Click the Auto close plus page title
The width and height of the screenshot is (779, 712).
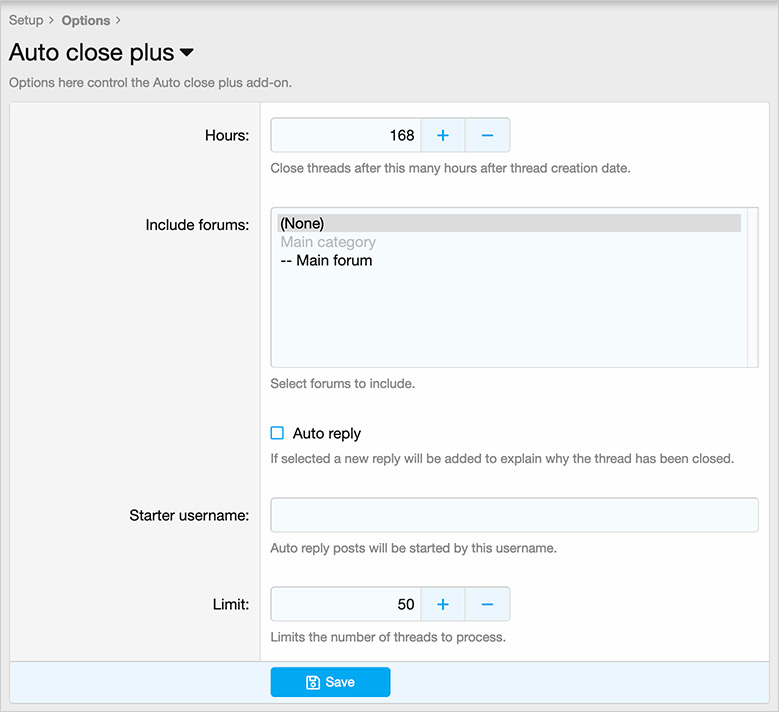91,52
